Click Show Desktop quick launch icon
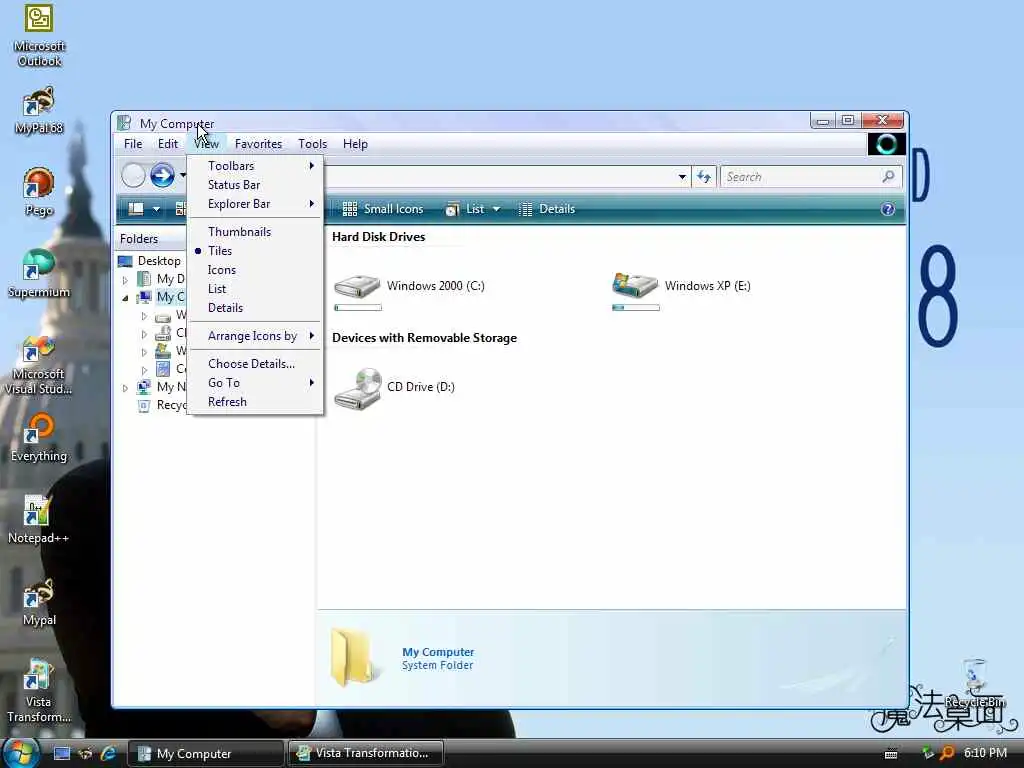The height and width of the screenshot is (768, 1024). 61,753
